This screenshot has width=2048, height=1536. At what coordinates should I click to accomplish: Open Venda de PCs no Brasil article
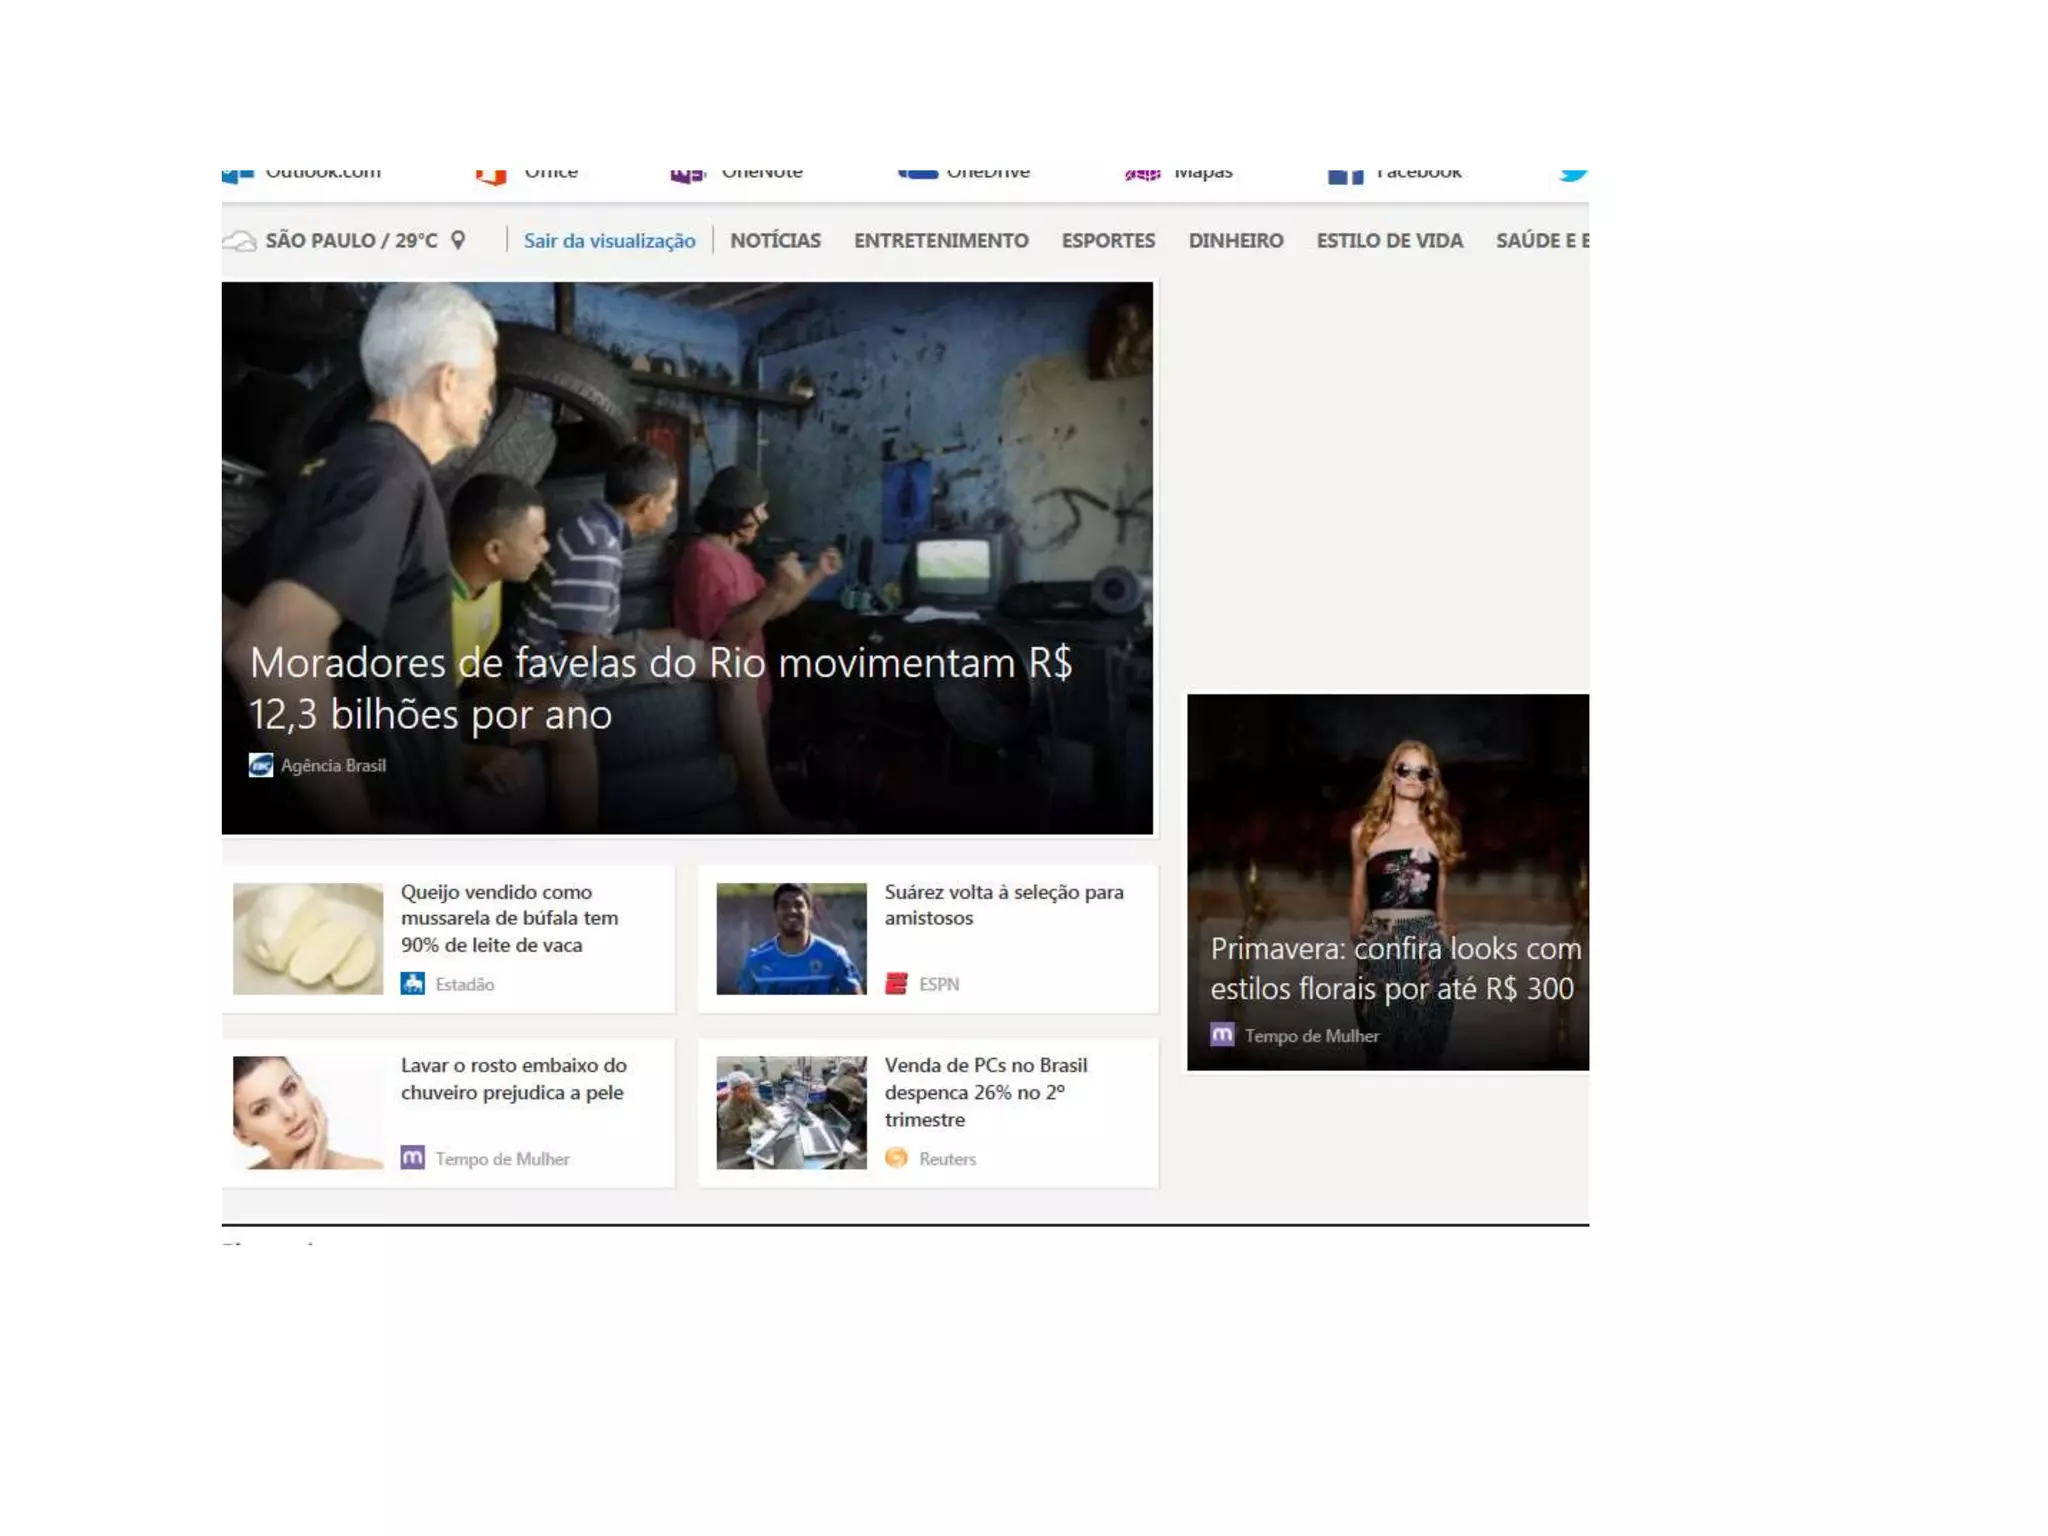pos(985,1092)
